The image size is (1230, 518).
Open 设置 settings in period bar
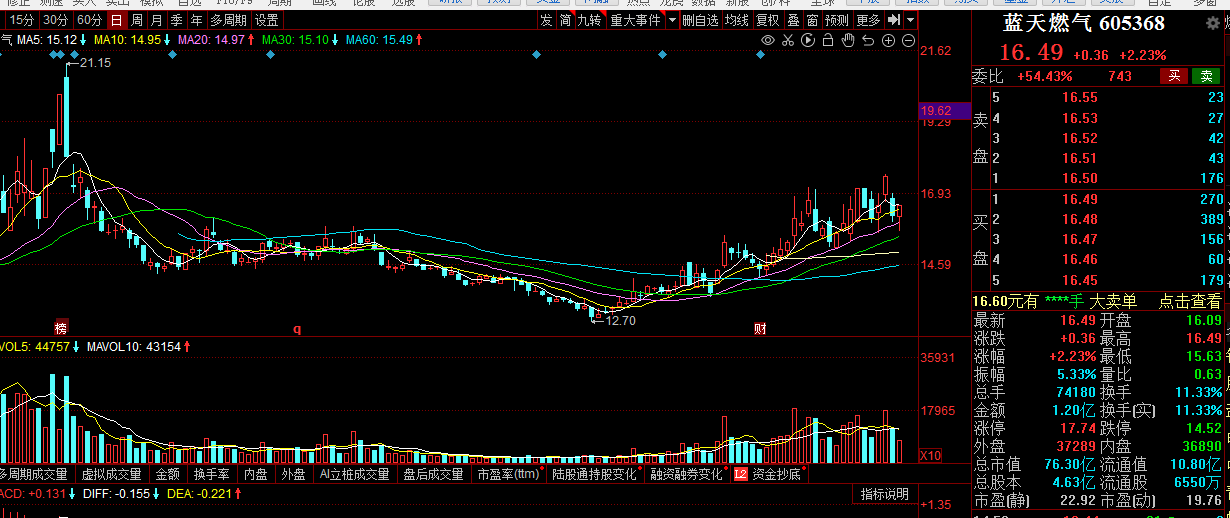tap(267, 20)
